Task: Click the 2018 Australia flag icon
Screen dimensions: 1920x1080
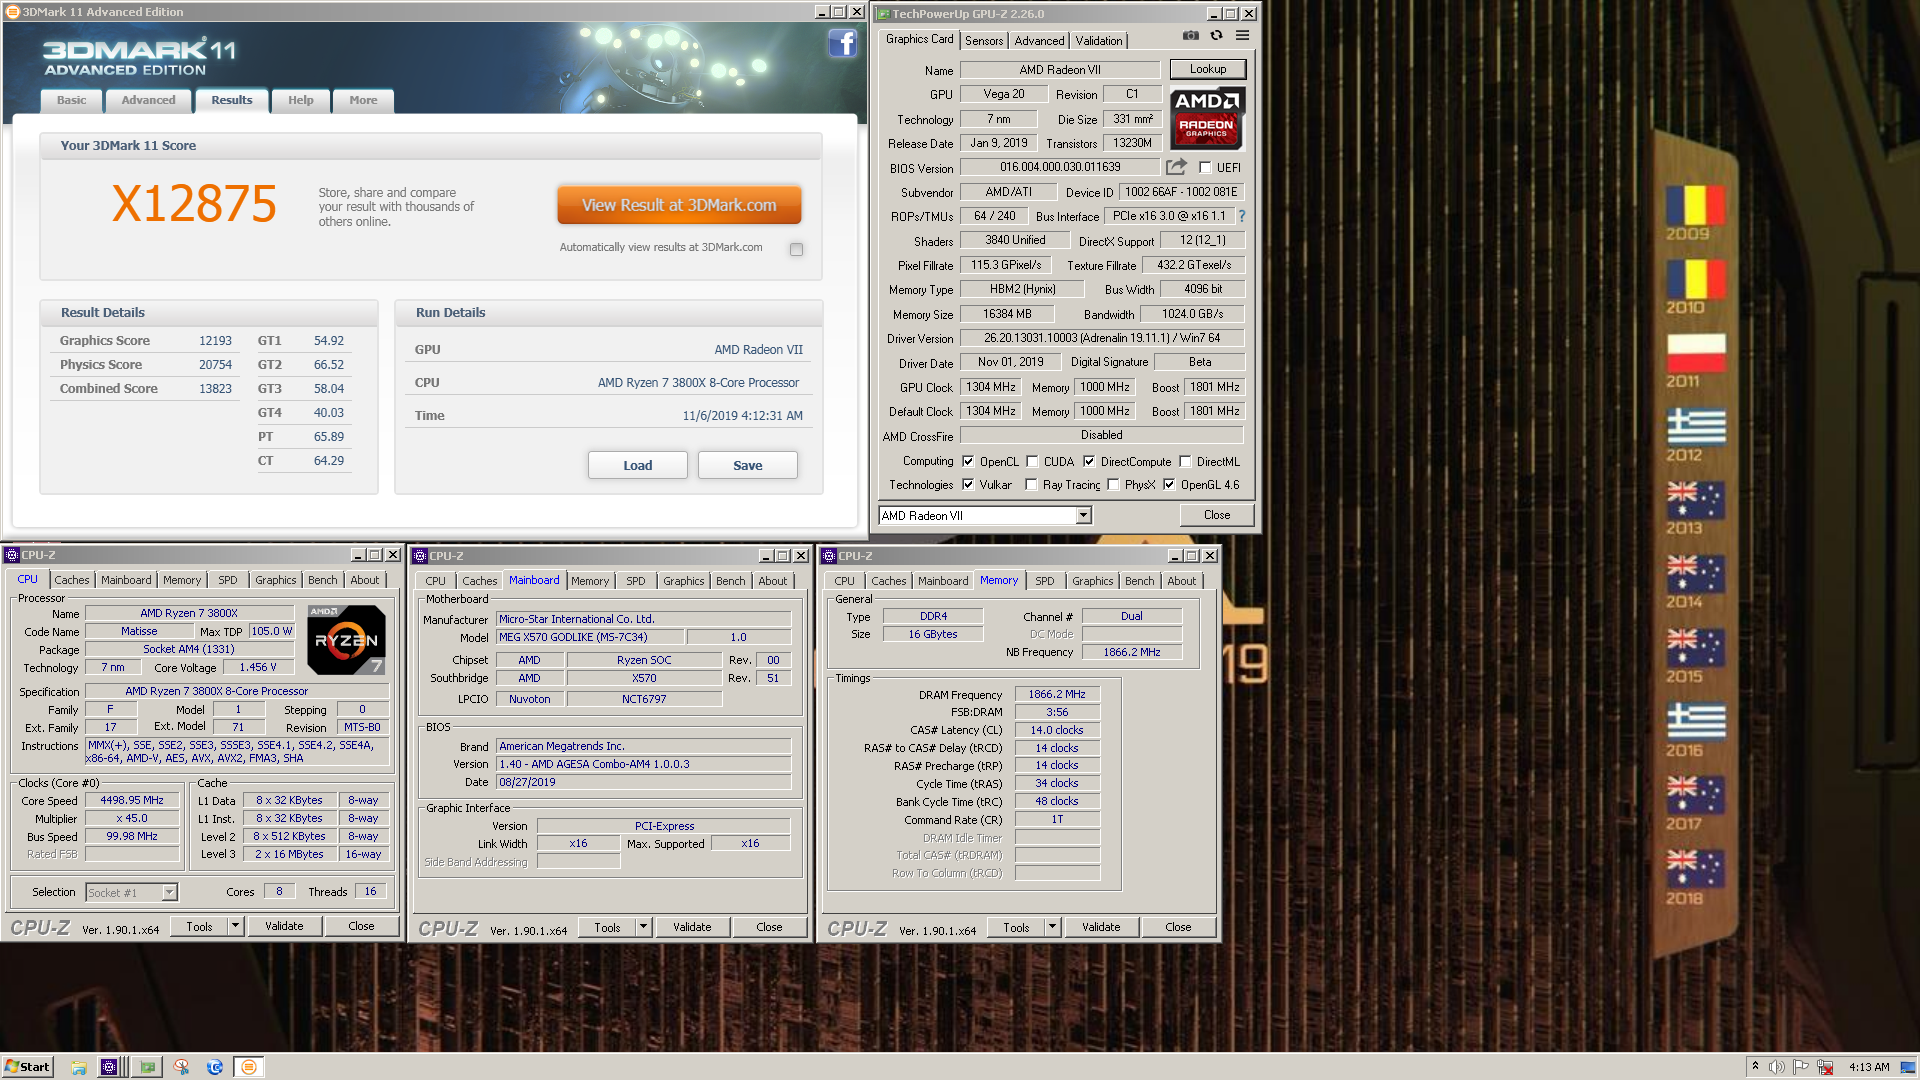Action: click(x=1694, y=869)
